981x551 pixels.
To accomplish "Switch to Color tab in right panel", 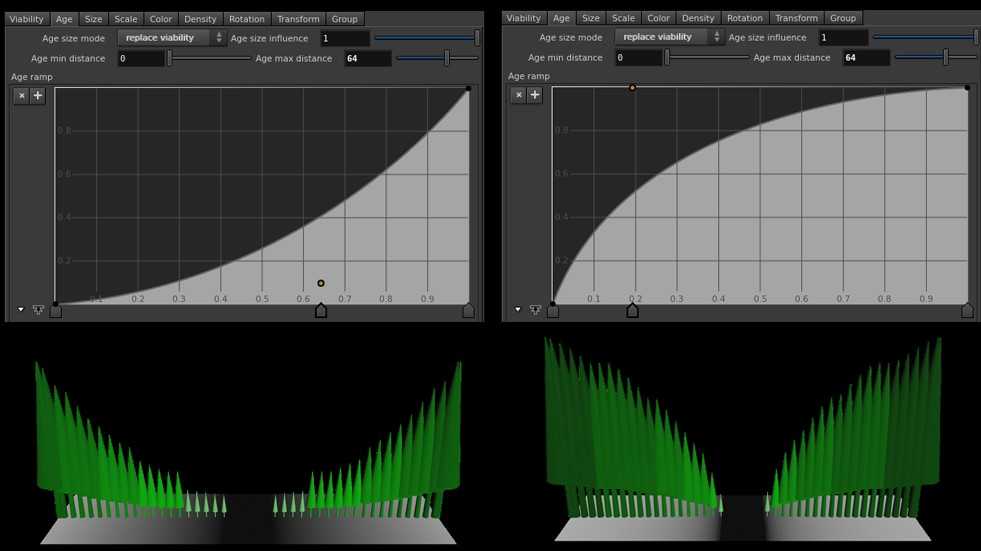I will pos(658,18).
